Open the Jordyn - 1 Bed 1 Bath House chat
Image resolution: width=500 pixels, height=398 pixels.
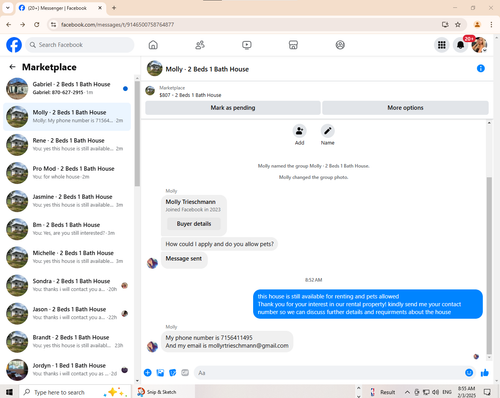67,369
